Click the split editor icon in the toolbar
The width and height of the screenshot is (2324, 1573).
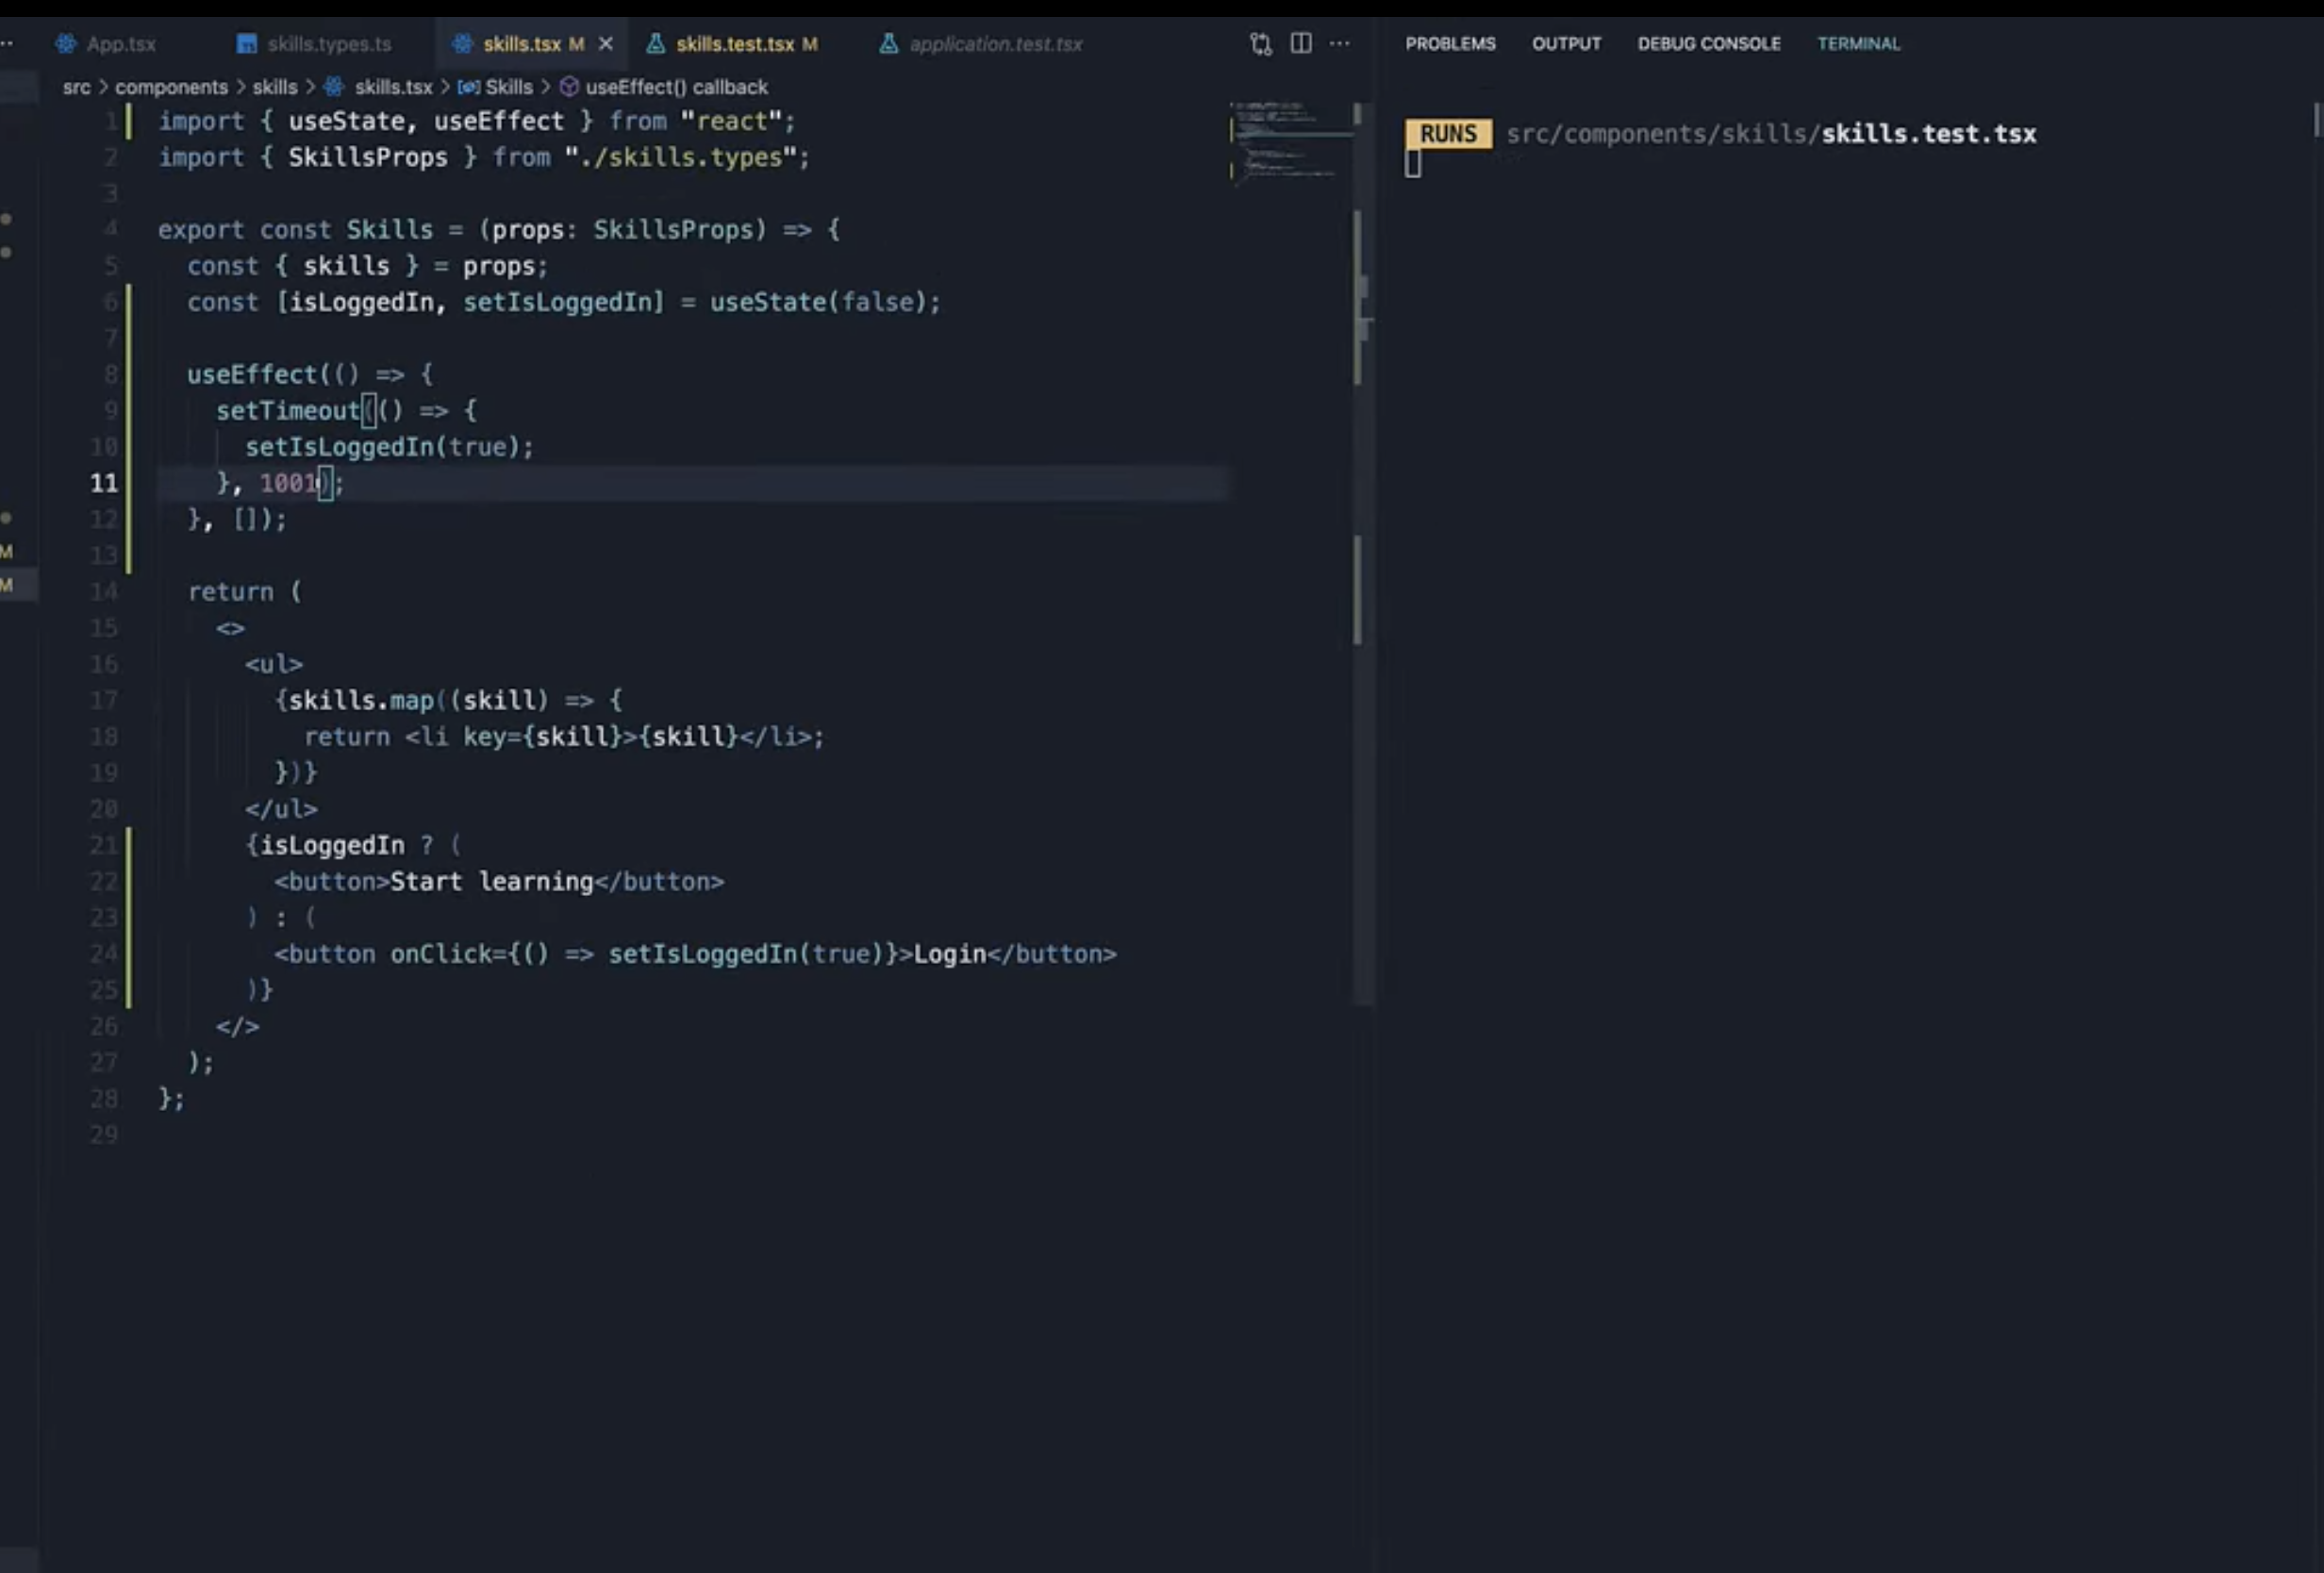click(x=1300, y=44)
